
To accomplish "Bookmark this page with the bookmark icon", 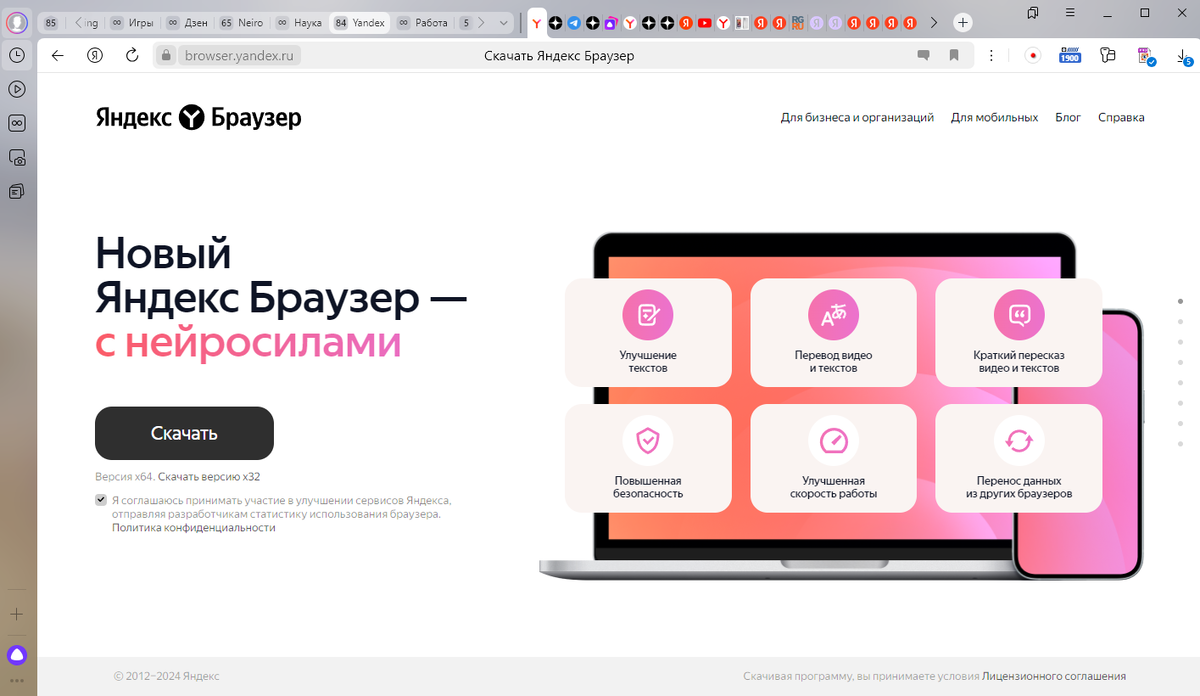I will pos(954,56).
